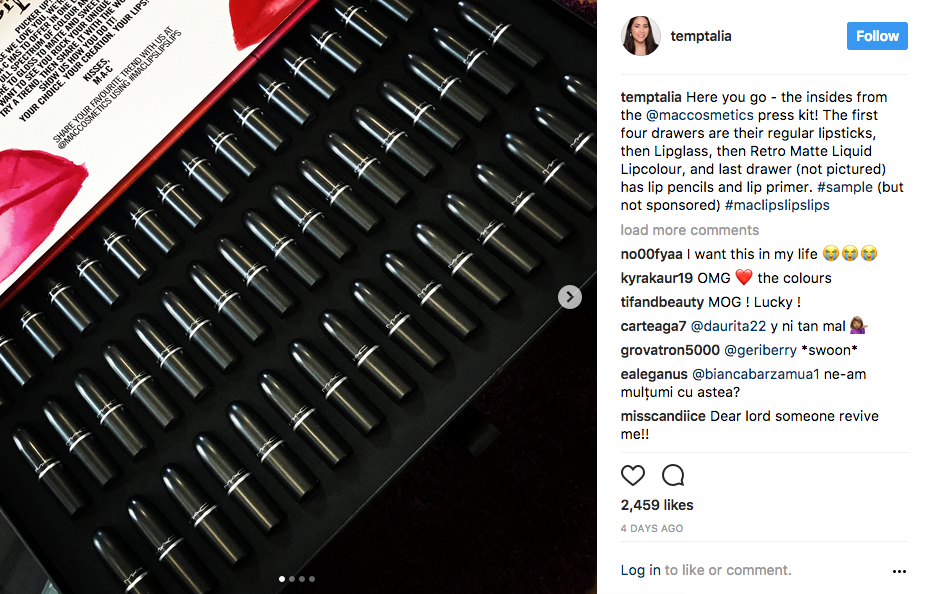Select the third carousel dot

click(302, 579)
